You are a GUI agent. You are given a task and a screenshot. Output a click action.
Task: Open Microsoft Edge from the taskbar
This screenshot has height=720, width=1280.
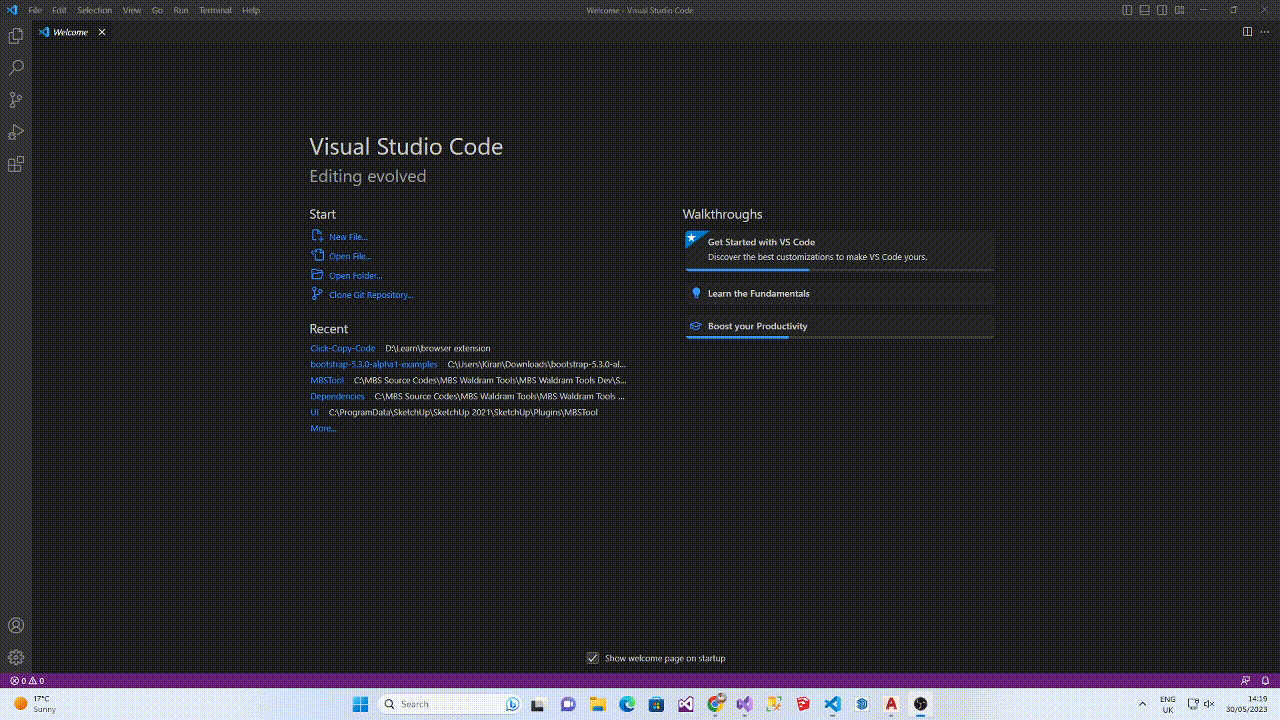click(x=627, y=704)
